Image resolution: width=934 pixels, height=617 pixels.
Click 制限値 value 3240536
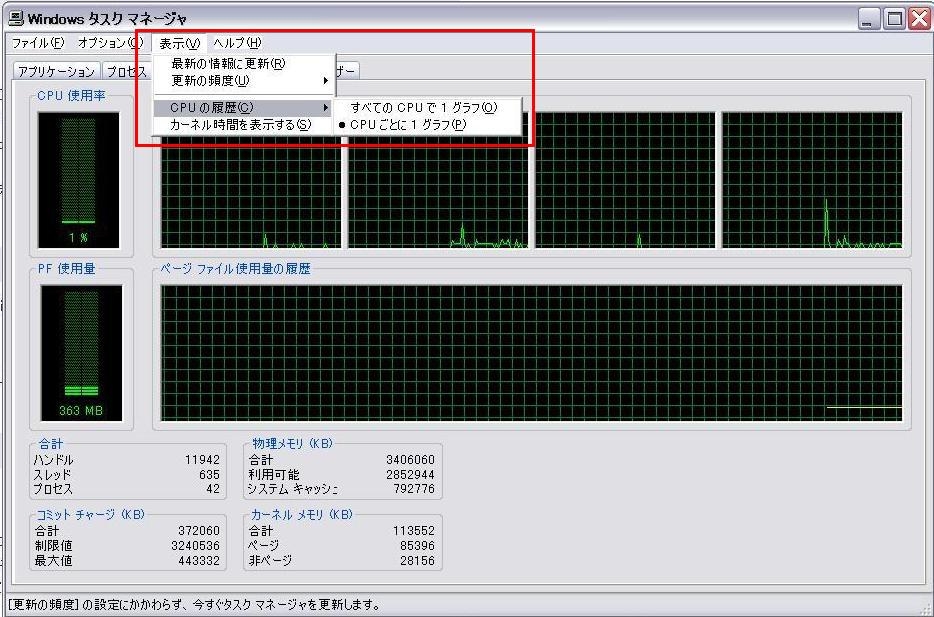[x=195, y=546]
